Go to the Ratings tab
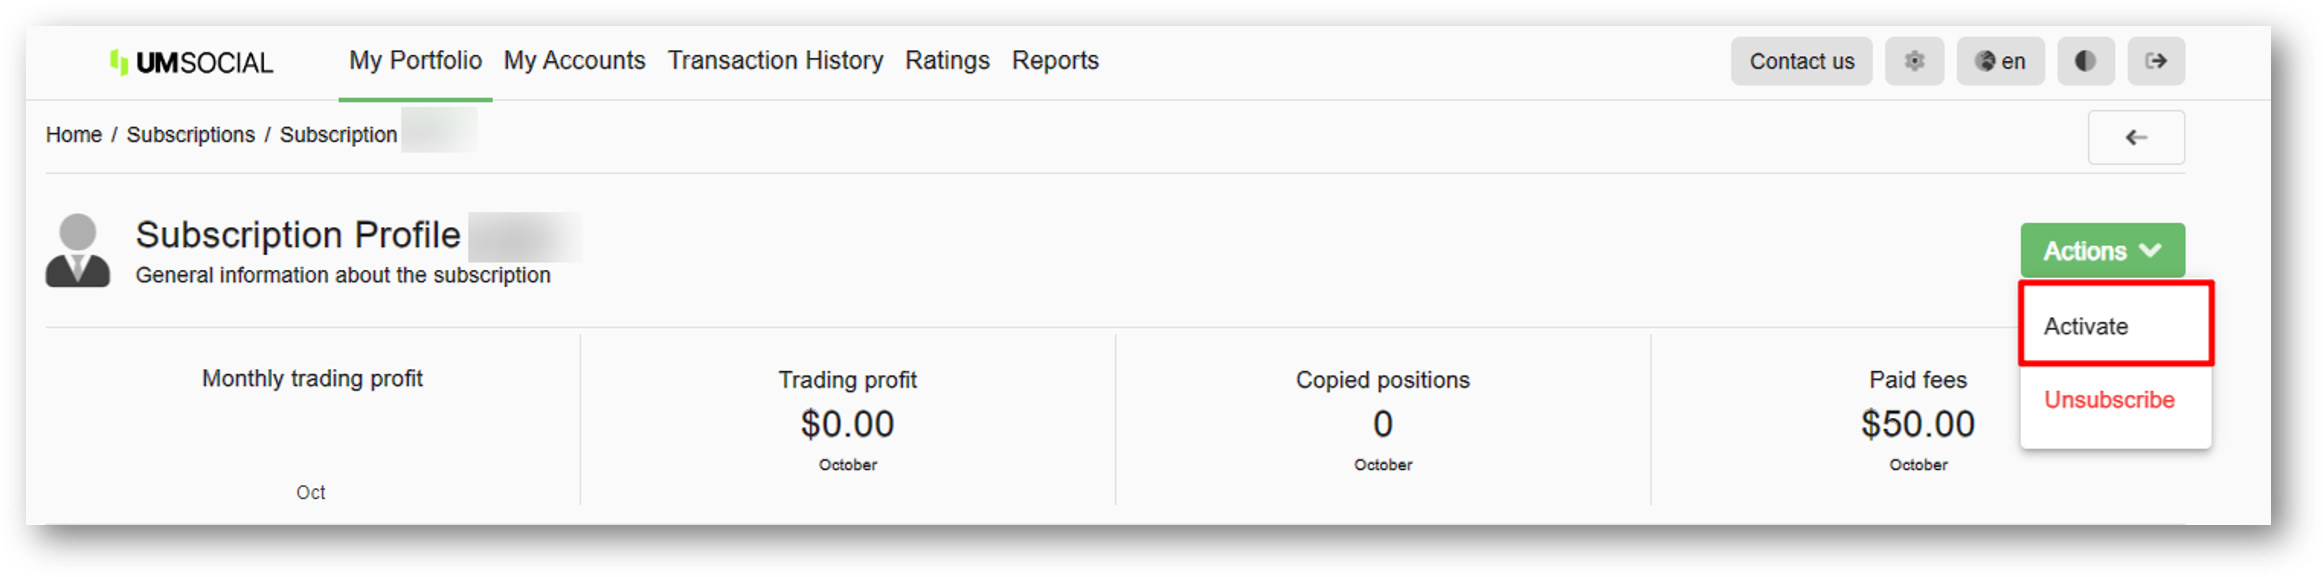 pyautogui.click(x=947, y=61)
